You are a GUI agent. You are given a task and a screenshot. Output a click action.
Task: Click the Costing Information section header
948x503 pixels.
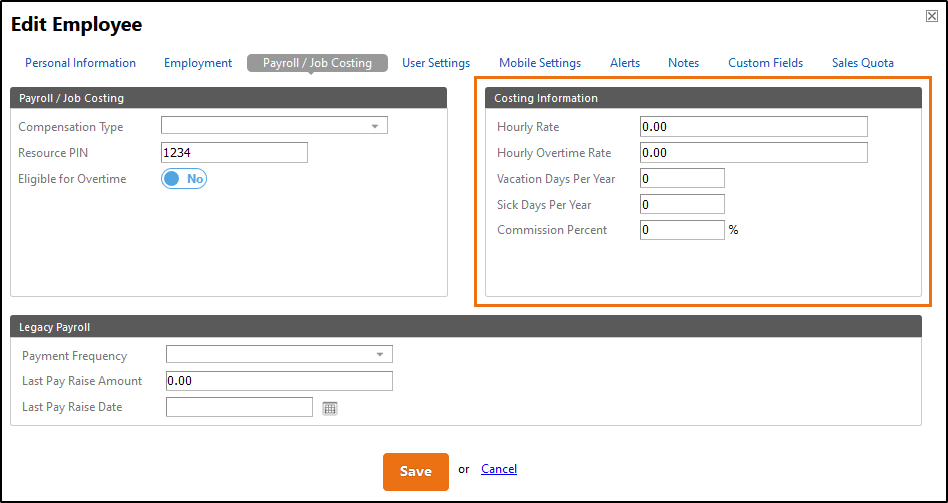pyautogui.click(x=704, y=98)
